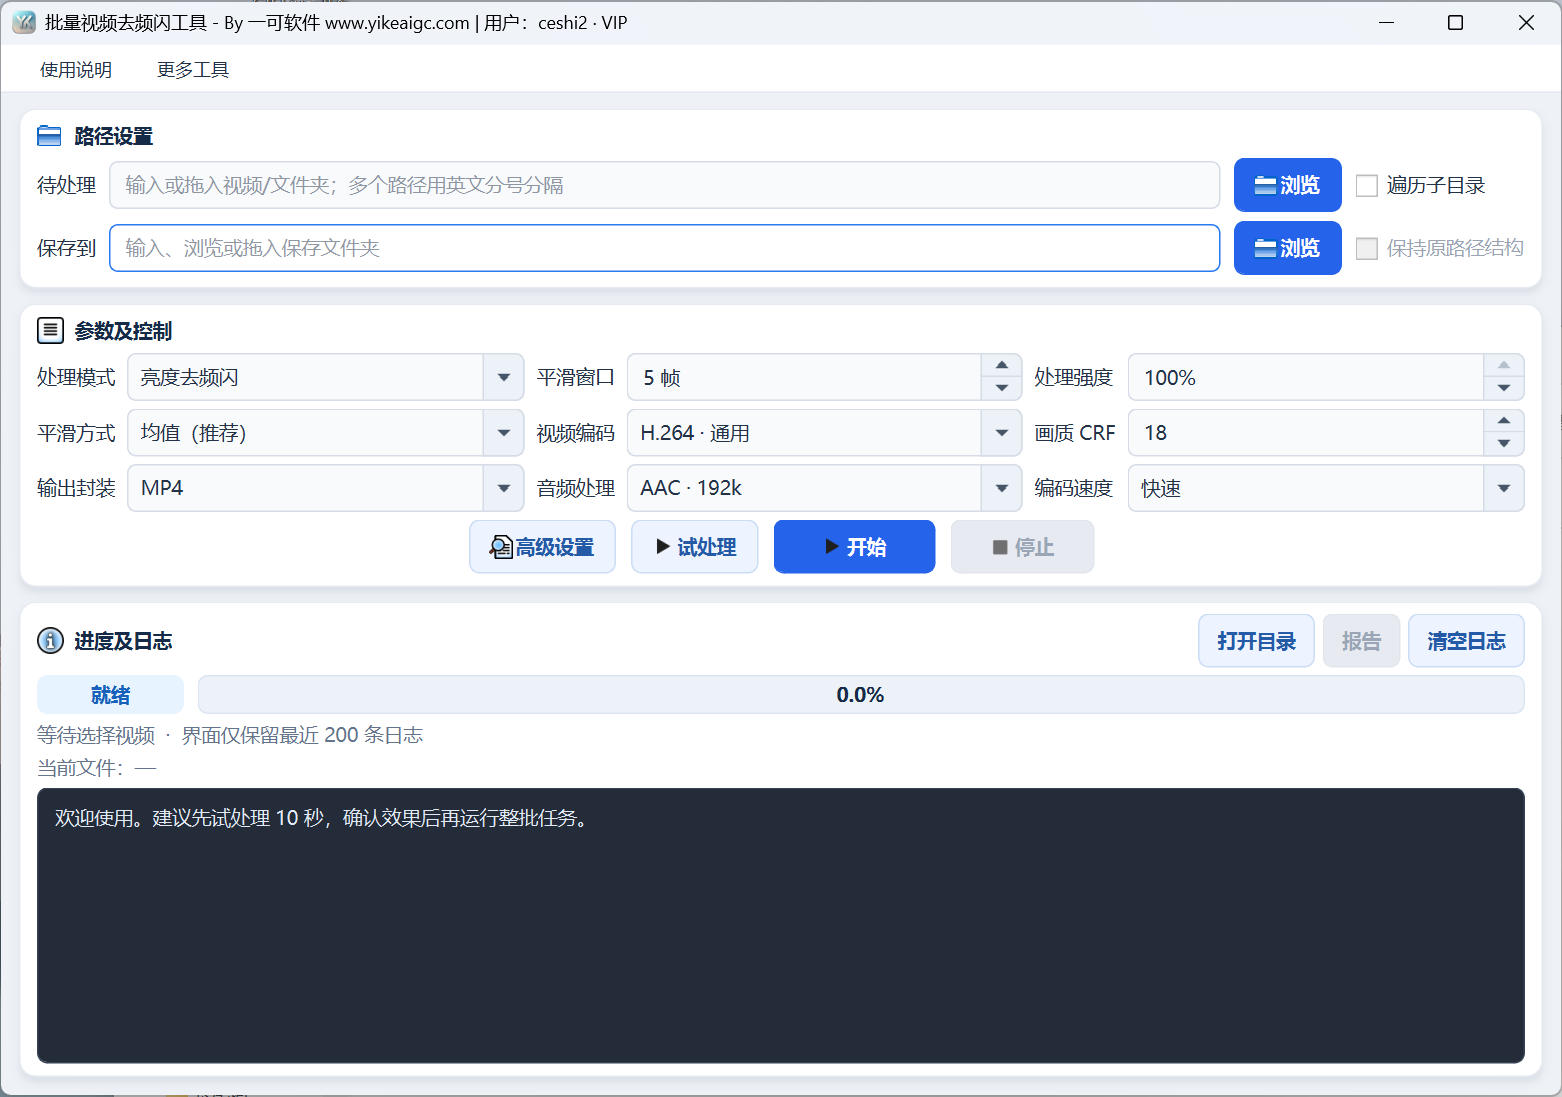This screenshot has height=1097, width=1562.
Task: Focus the 待处理 path input field
Action: click(x=664, y=185)
